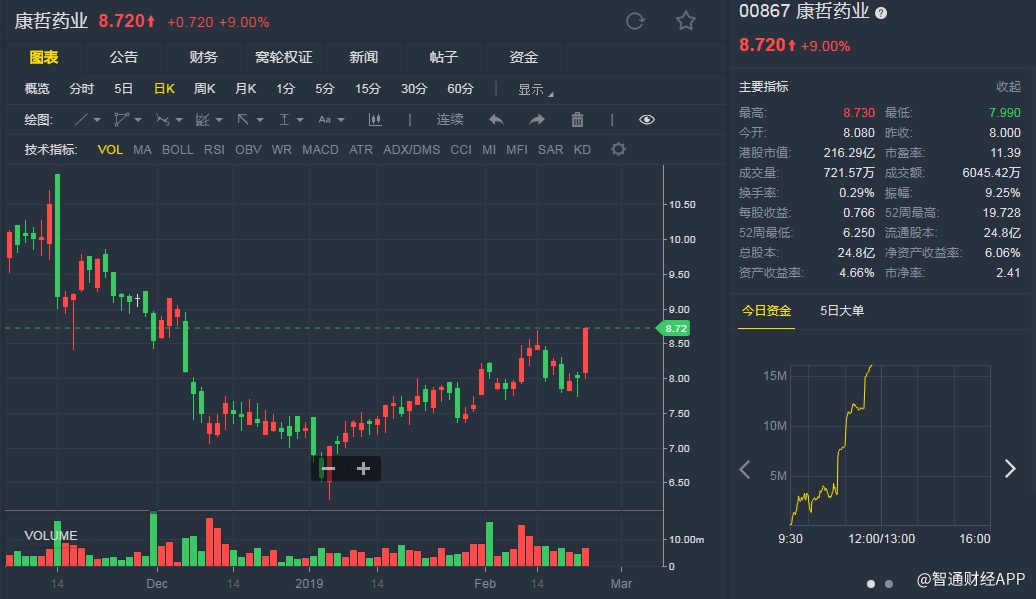This screenshot has height=599, width=1036.
Task: Select the 周K chart period
Action: point(205,89)
